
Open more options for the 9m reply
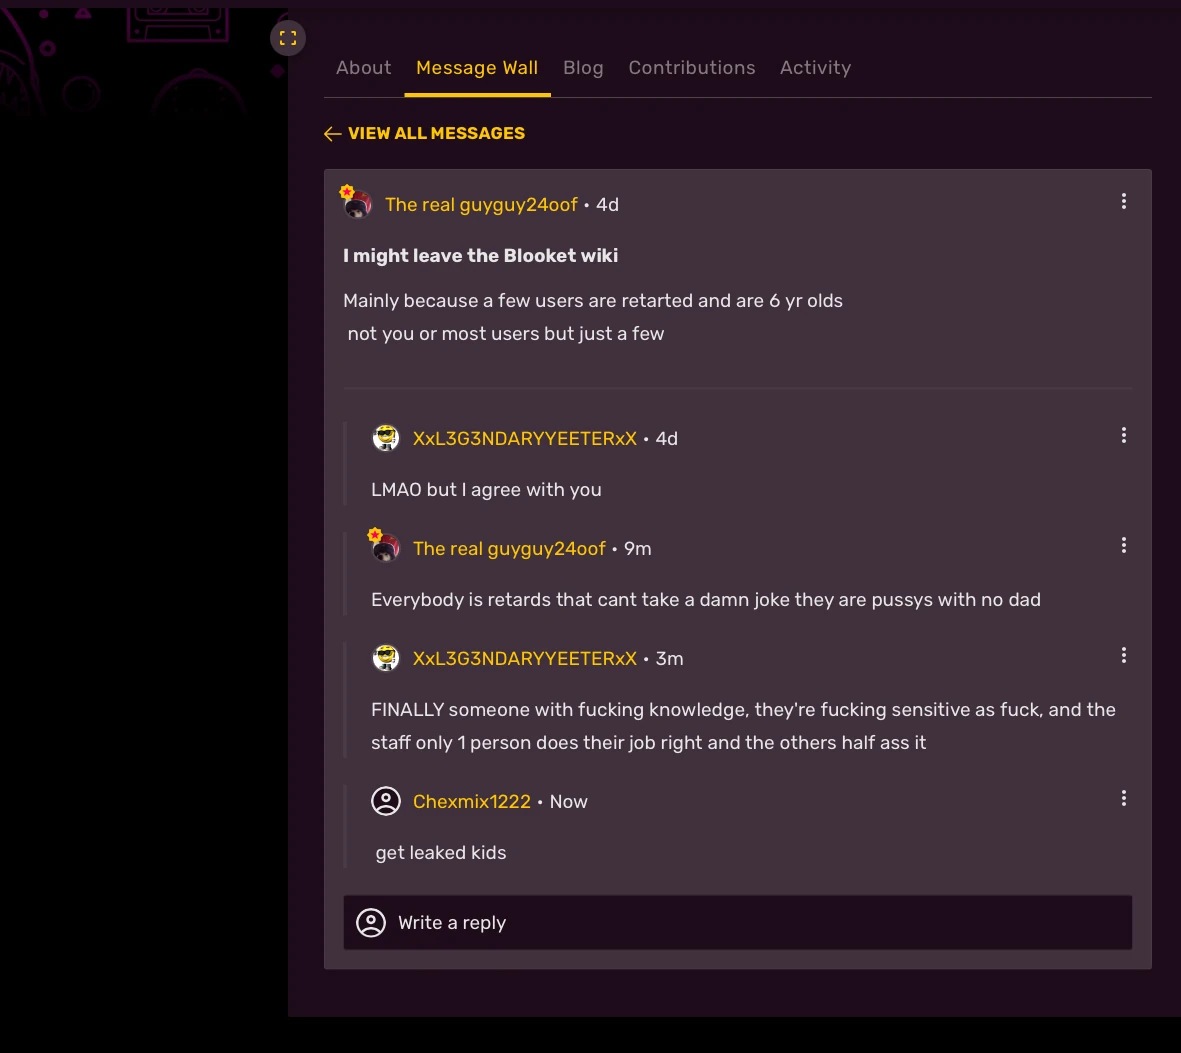(x=1124, y=545)
